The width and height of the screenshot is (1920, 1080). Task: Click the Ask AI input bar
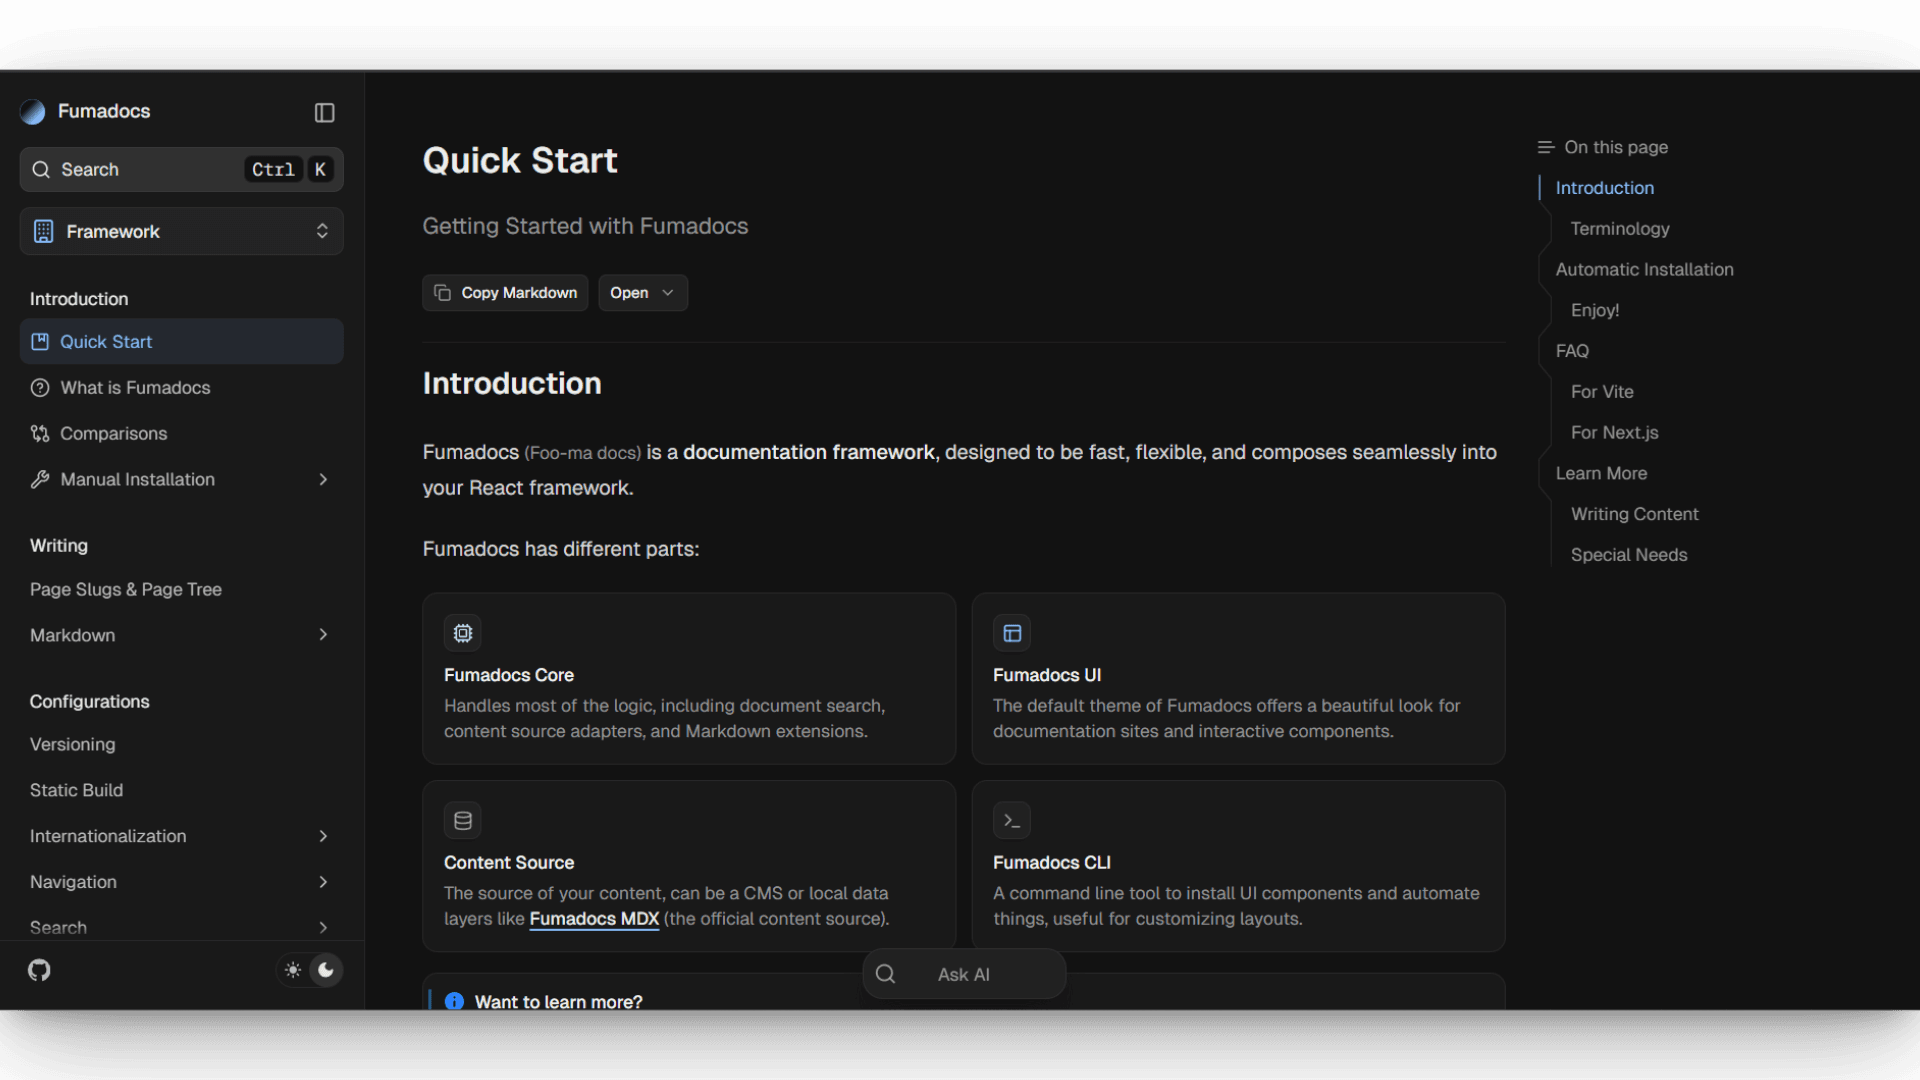pos(963,974)
